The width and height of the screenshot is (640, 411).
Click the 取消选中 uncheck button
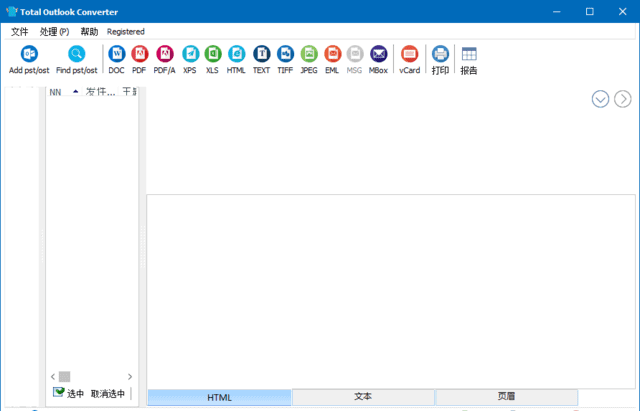[108, 393]
